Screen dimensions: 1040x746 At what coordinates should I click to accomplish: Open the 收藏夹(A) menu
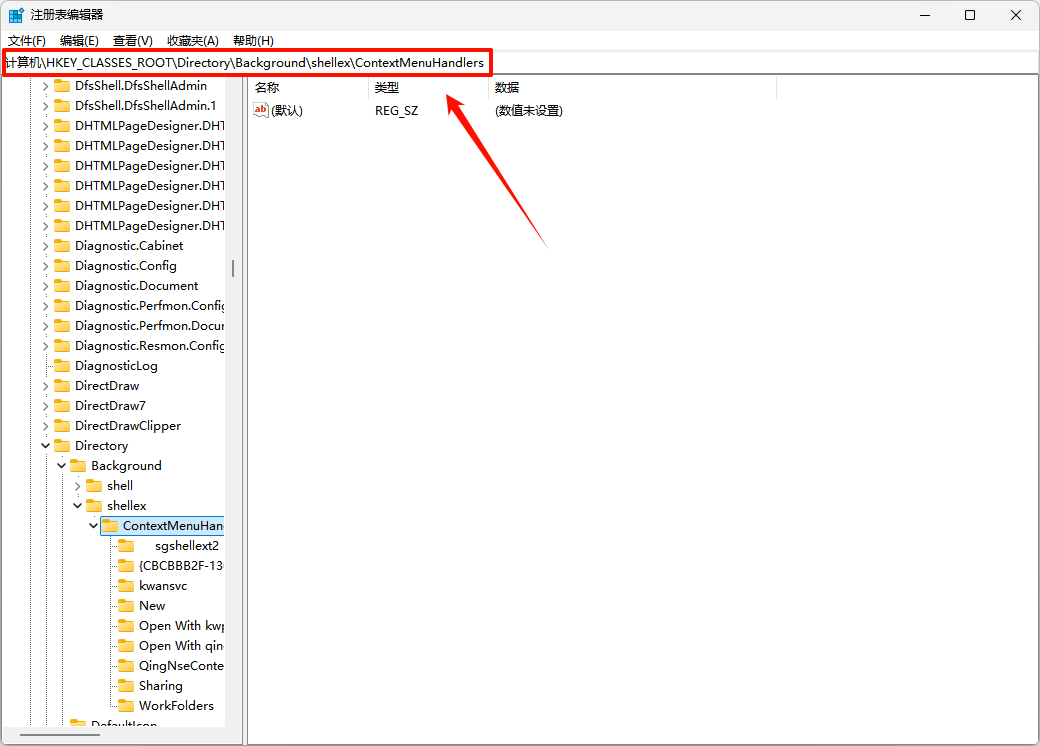[x=192, y=40]
